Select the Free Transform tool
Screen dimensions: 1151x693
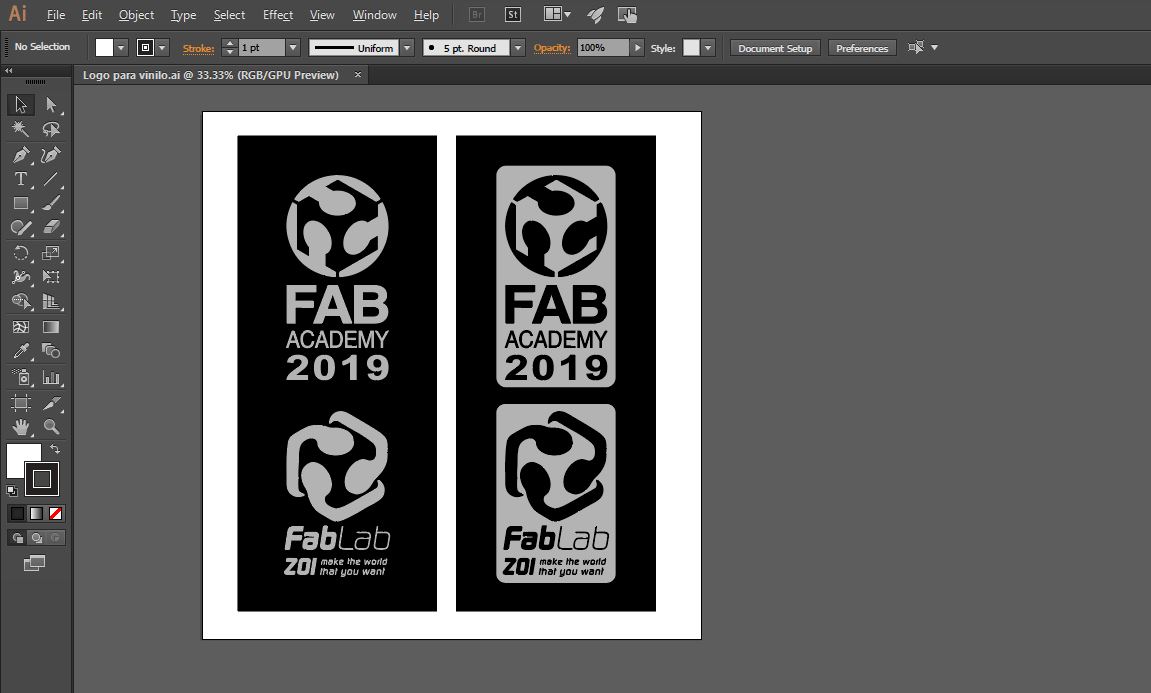click(51, 277)
